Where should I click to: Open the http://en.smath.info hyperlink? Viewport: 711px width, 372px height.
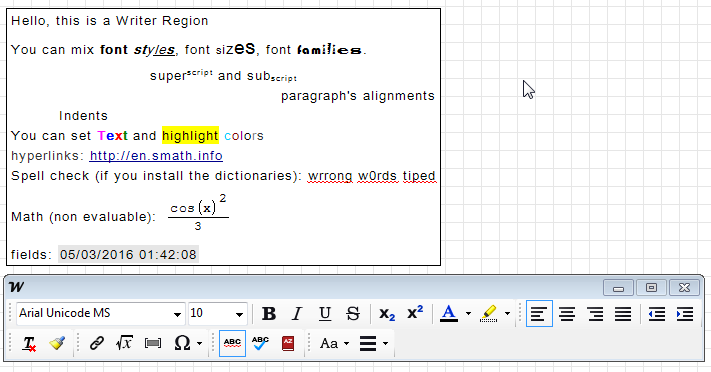(x=156, y=156)
